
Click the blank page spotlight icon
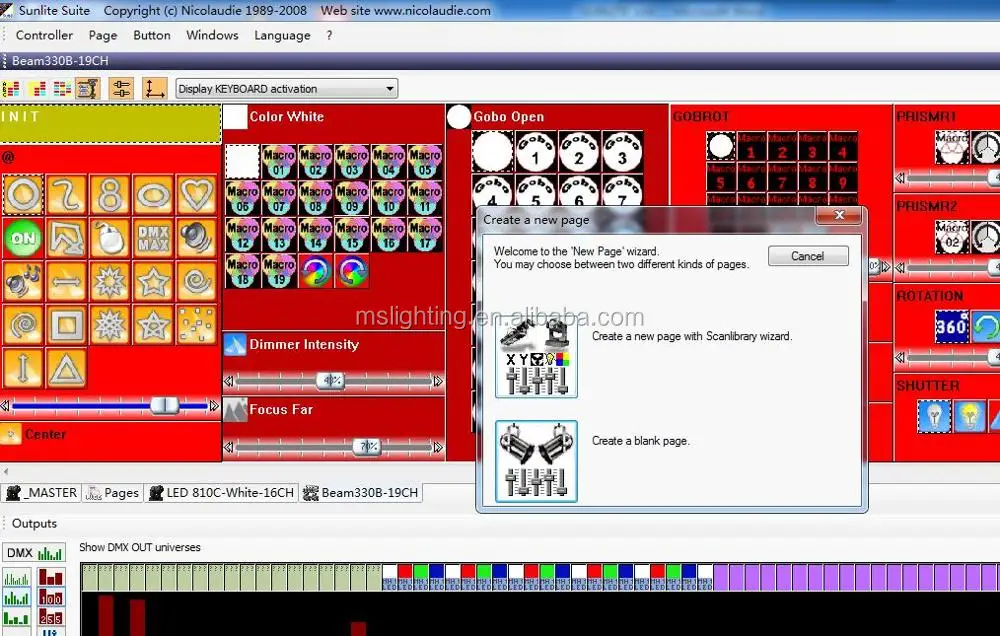click(x=536, y=460)
